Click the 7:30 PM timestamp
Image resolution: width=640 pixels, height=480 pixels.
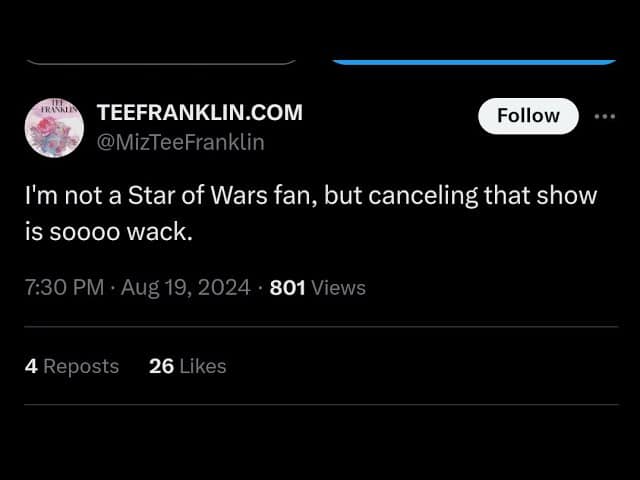[64, 288]
